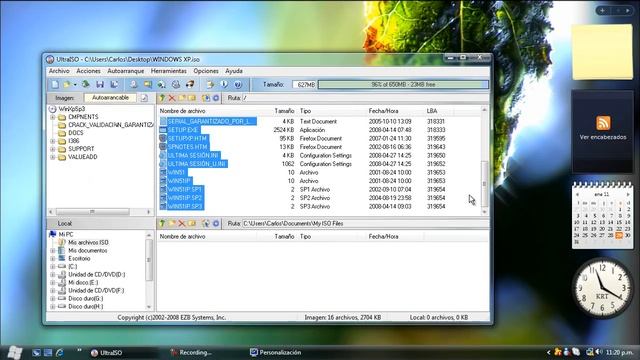Image resolution: width=640 pixels, height=360 pixels.
Task: Select Mi disco (E:) in Local tree
Action: [x=83, y=282]
